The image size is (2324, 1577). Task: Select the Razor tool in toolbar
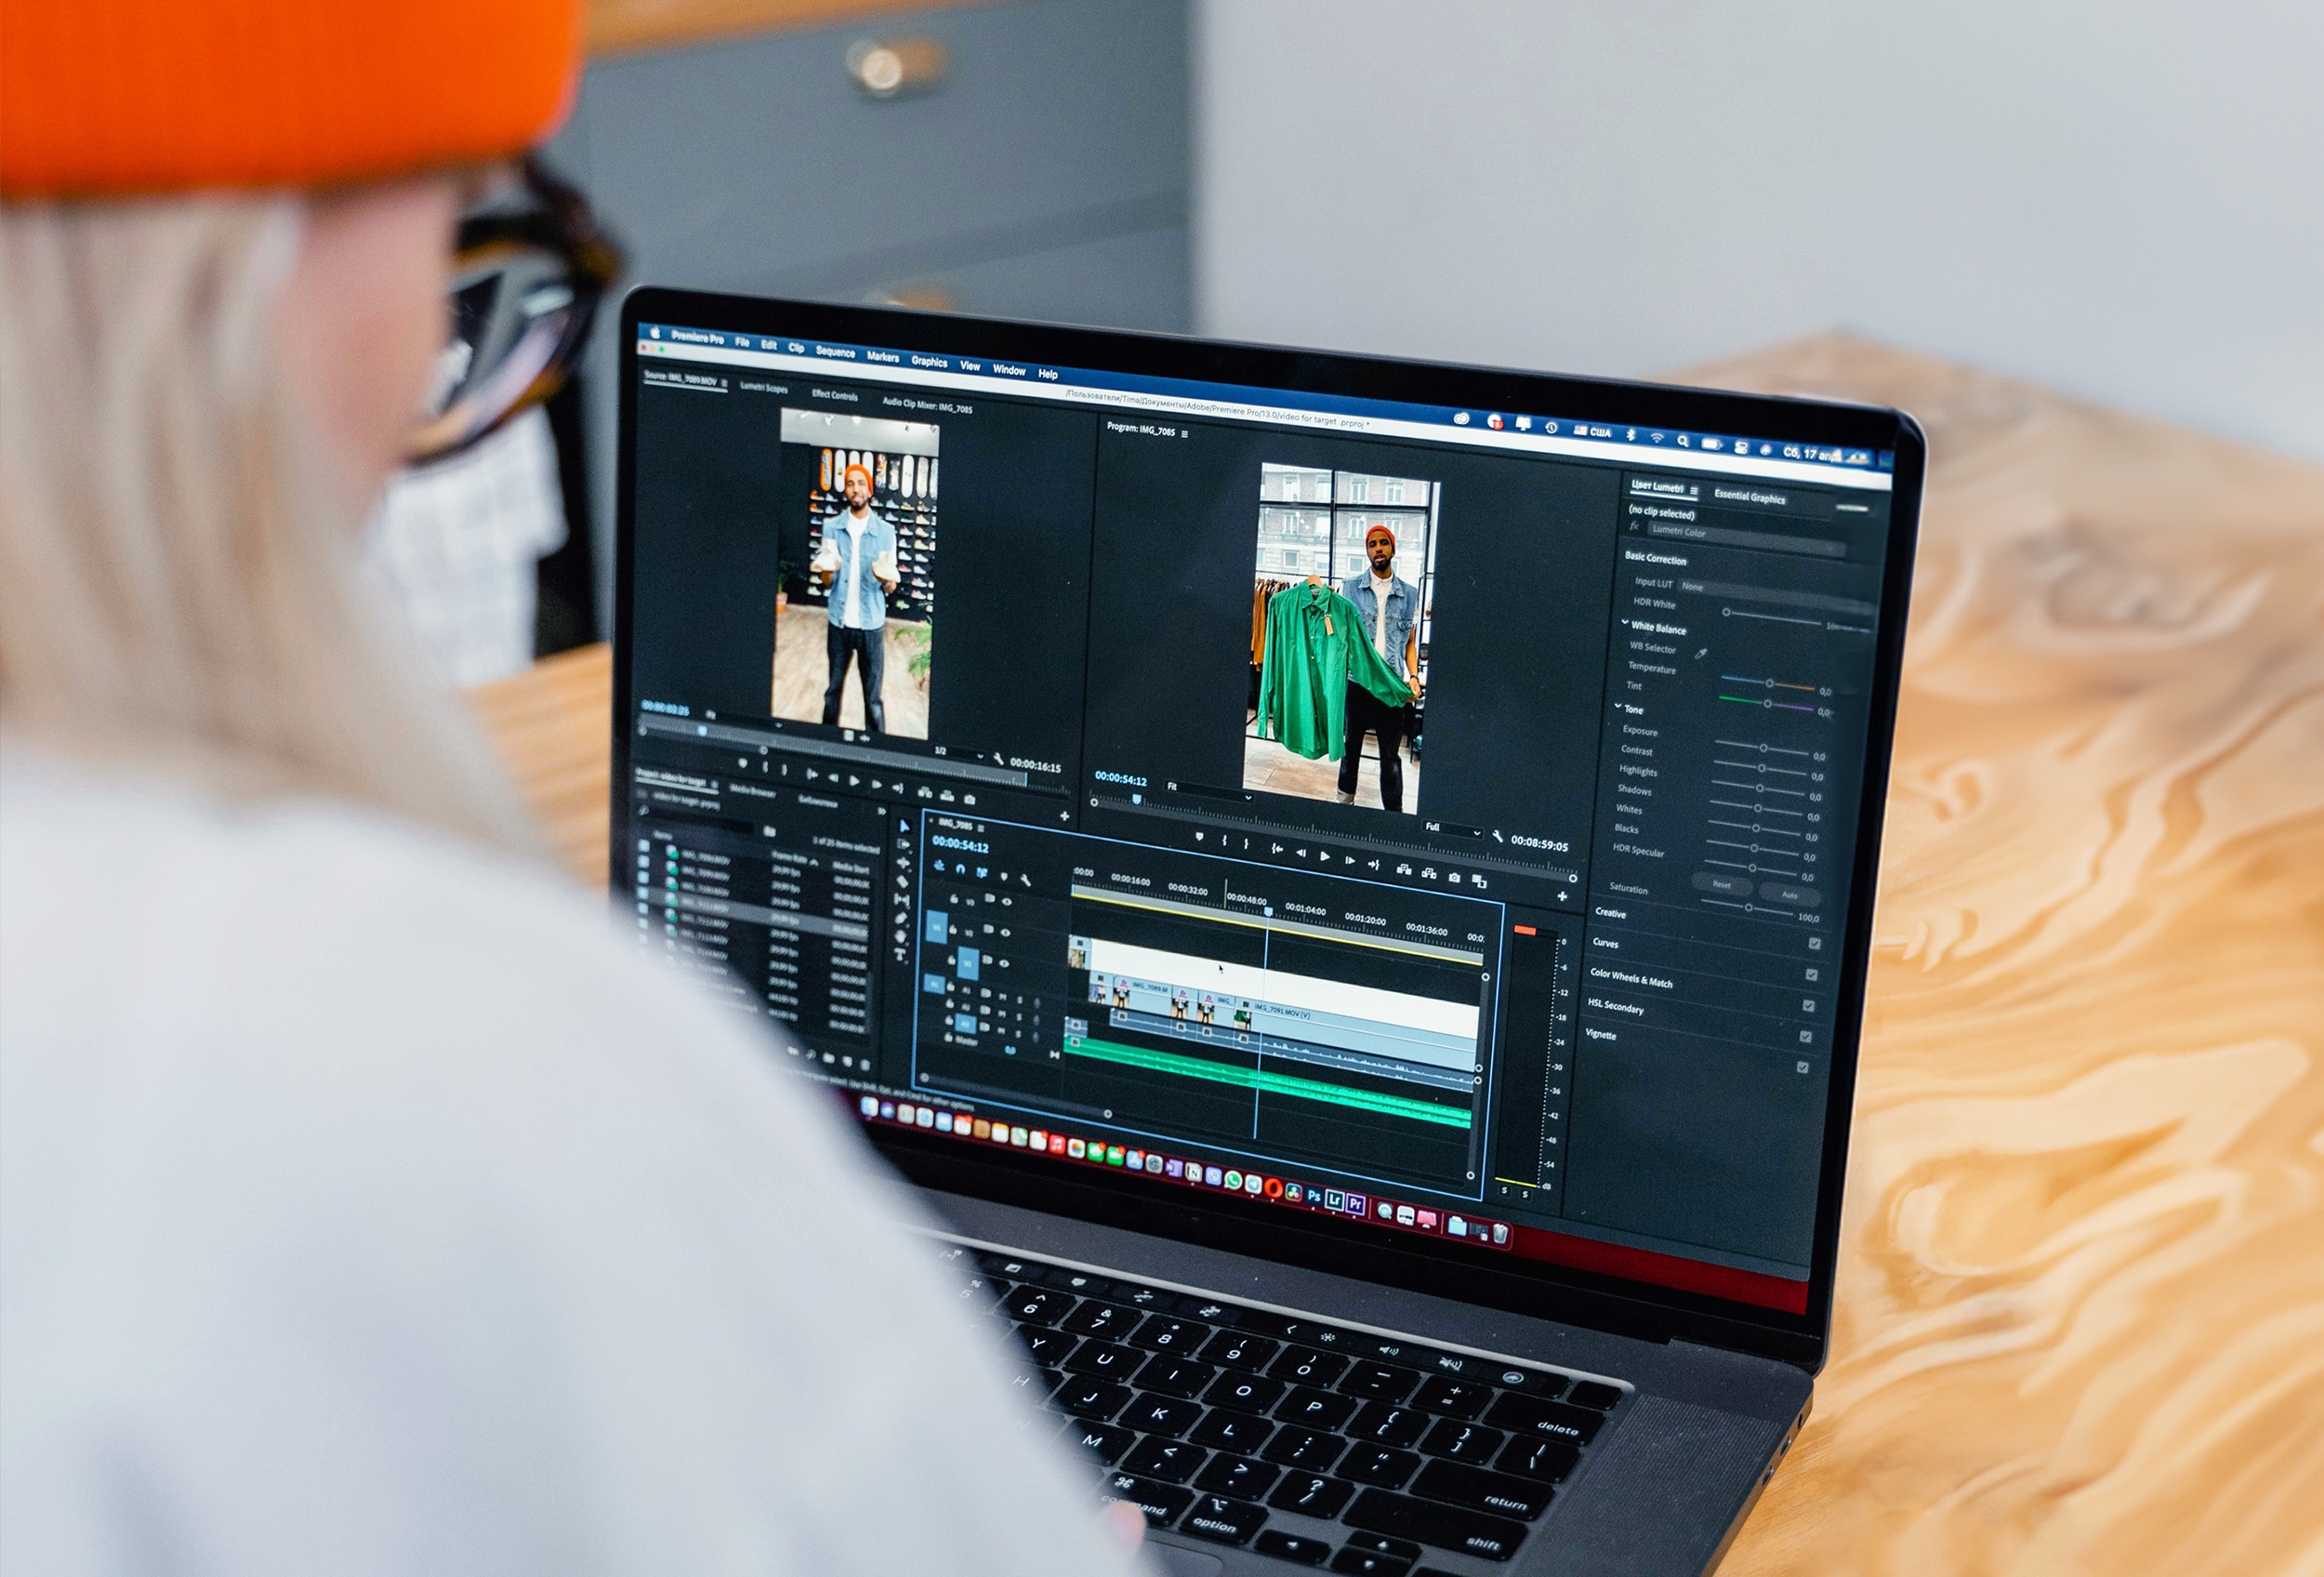903,882
